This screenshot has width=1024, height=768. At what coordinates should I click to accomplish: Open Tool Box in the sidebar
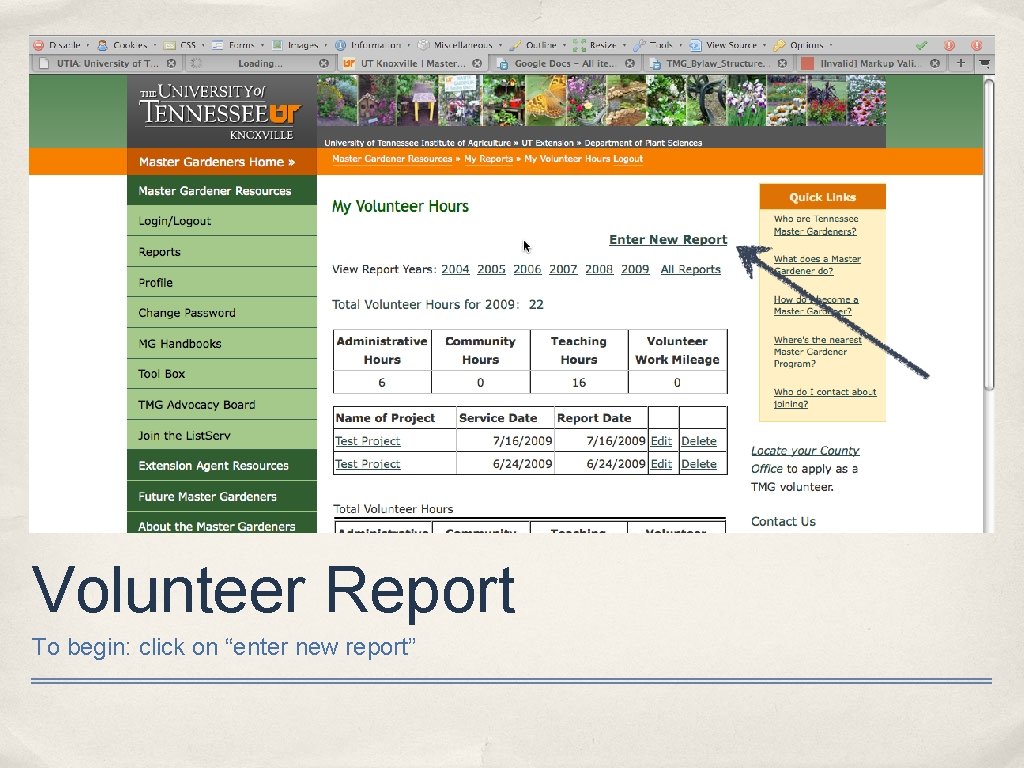tap(222, 374)
